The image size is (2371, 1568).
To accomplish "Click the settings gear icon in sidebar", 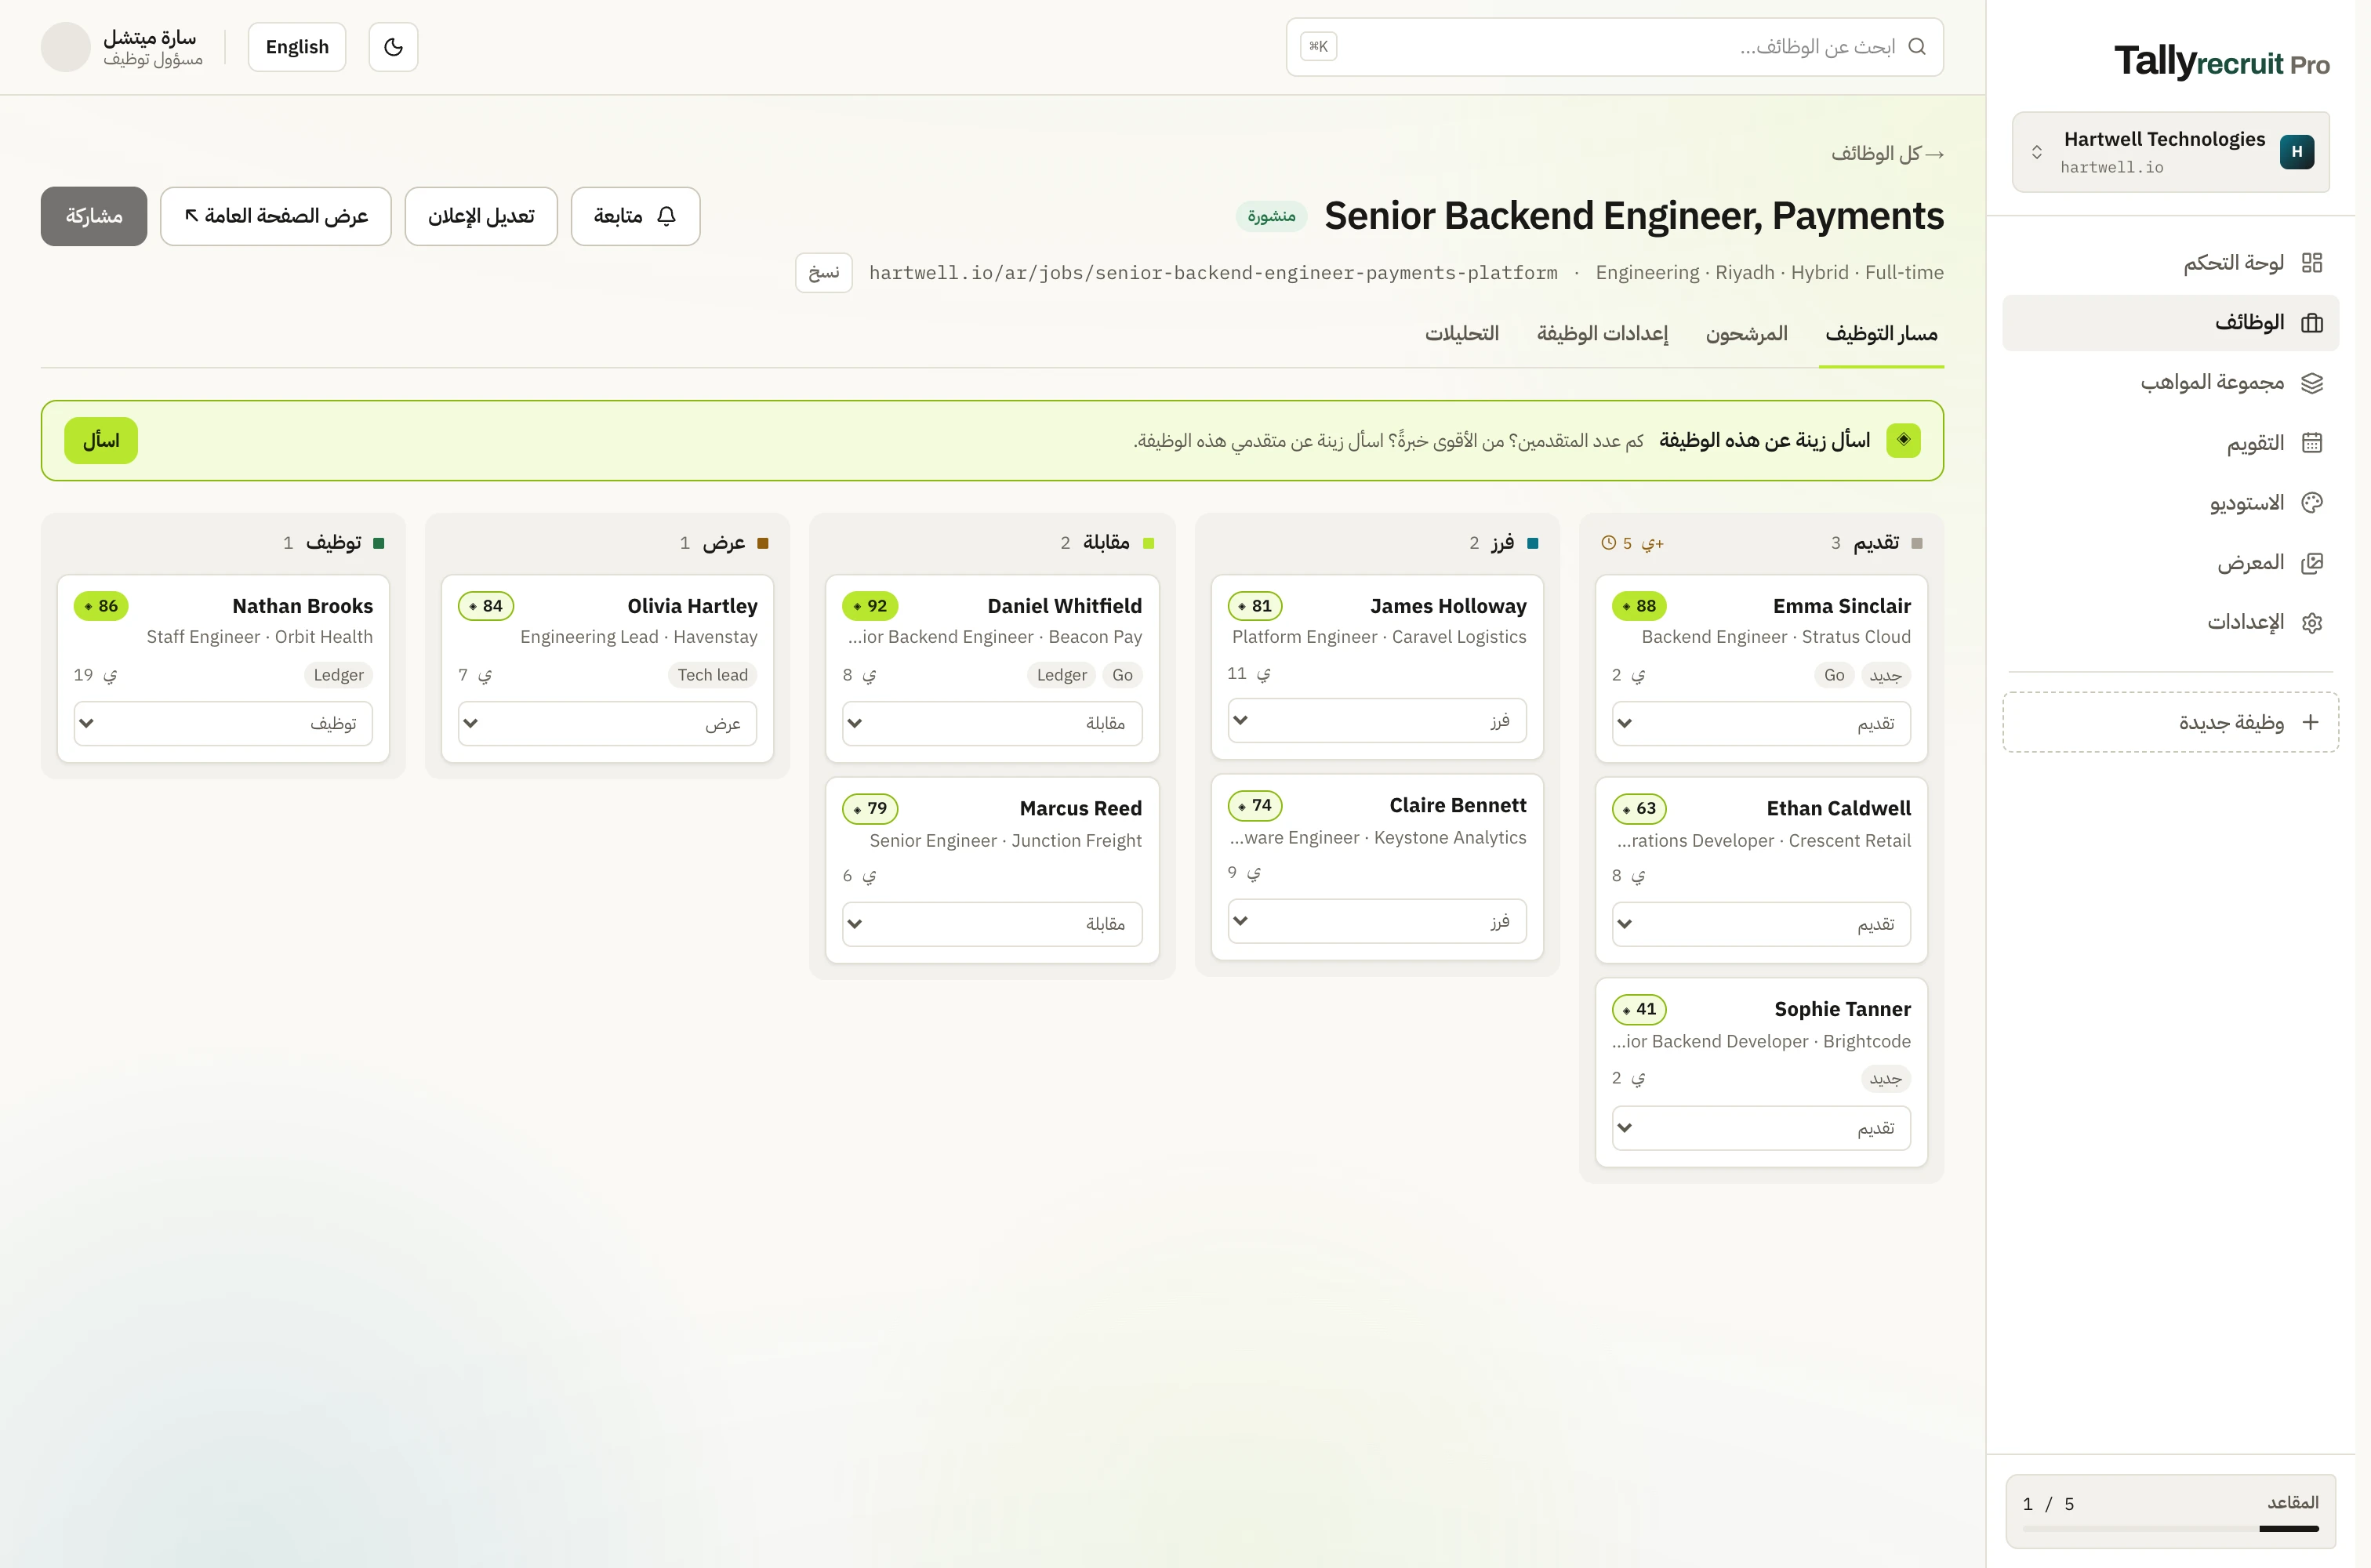I will [2312, 623].
